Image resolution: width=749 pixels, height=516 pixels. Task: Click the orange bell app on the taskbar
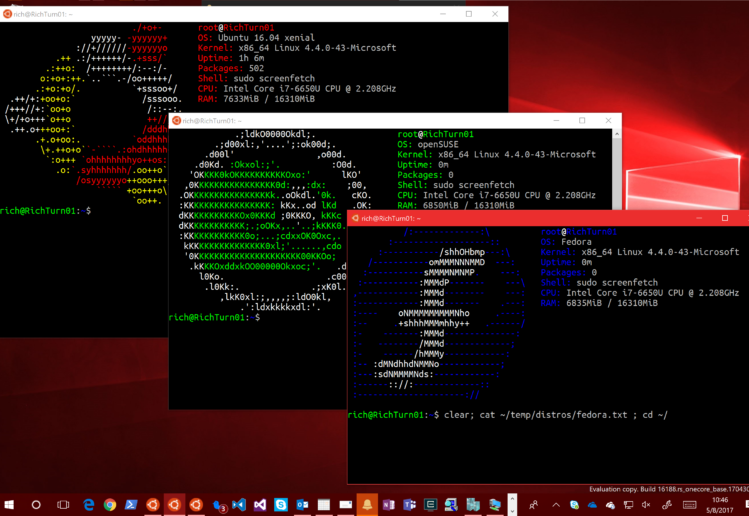tap(367, 505)
